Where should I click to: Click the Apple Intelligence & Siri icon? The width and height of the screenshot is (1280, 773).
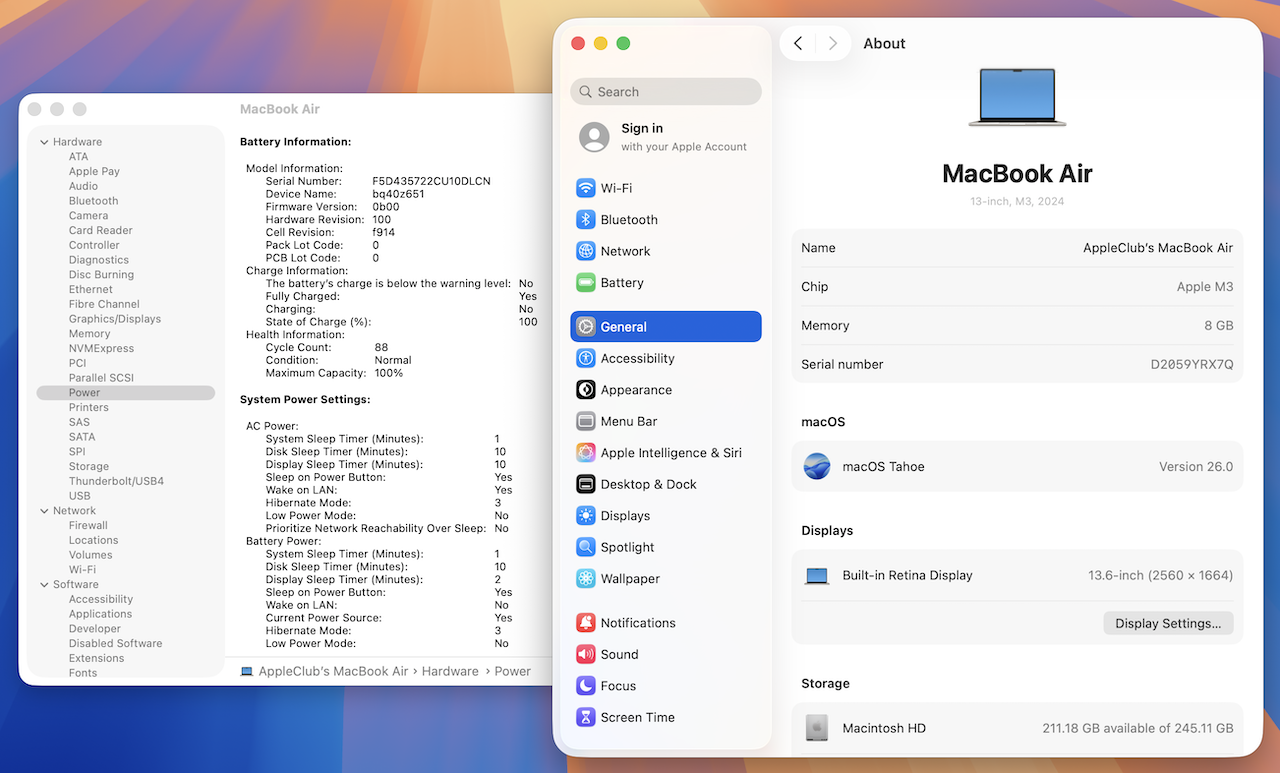click(586, 453)
